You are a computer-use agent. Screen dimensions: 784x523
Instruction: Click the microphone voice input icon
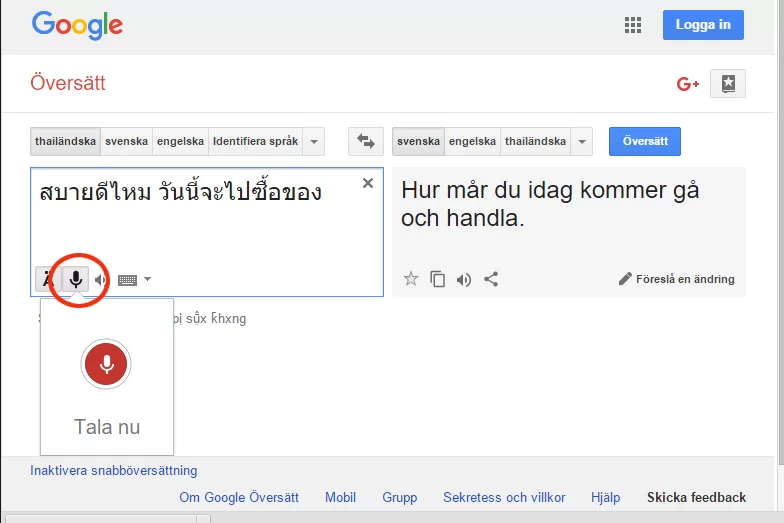(76, 279)
